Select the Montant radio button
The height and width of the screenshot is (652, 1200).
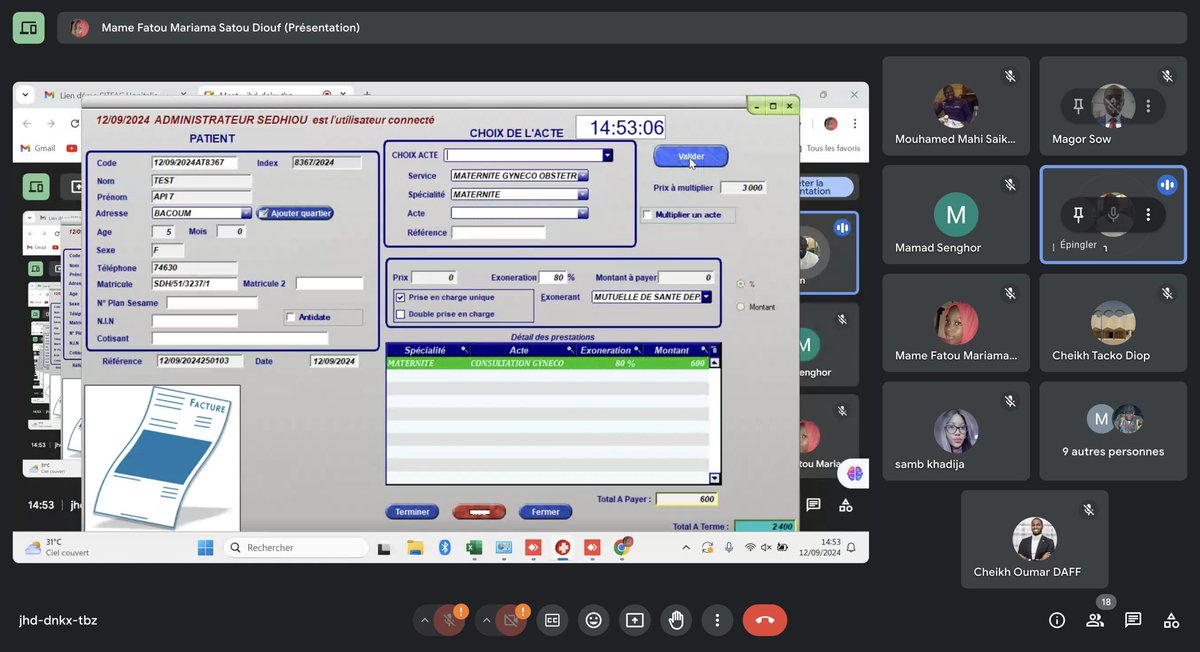tap(740, 306)
